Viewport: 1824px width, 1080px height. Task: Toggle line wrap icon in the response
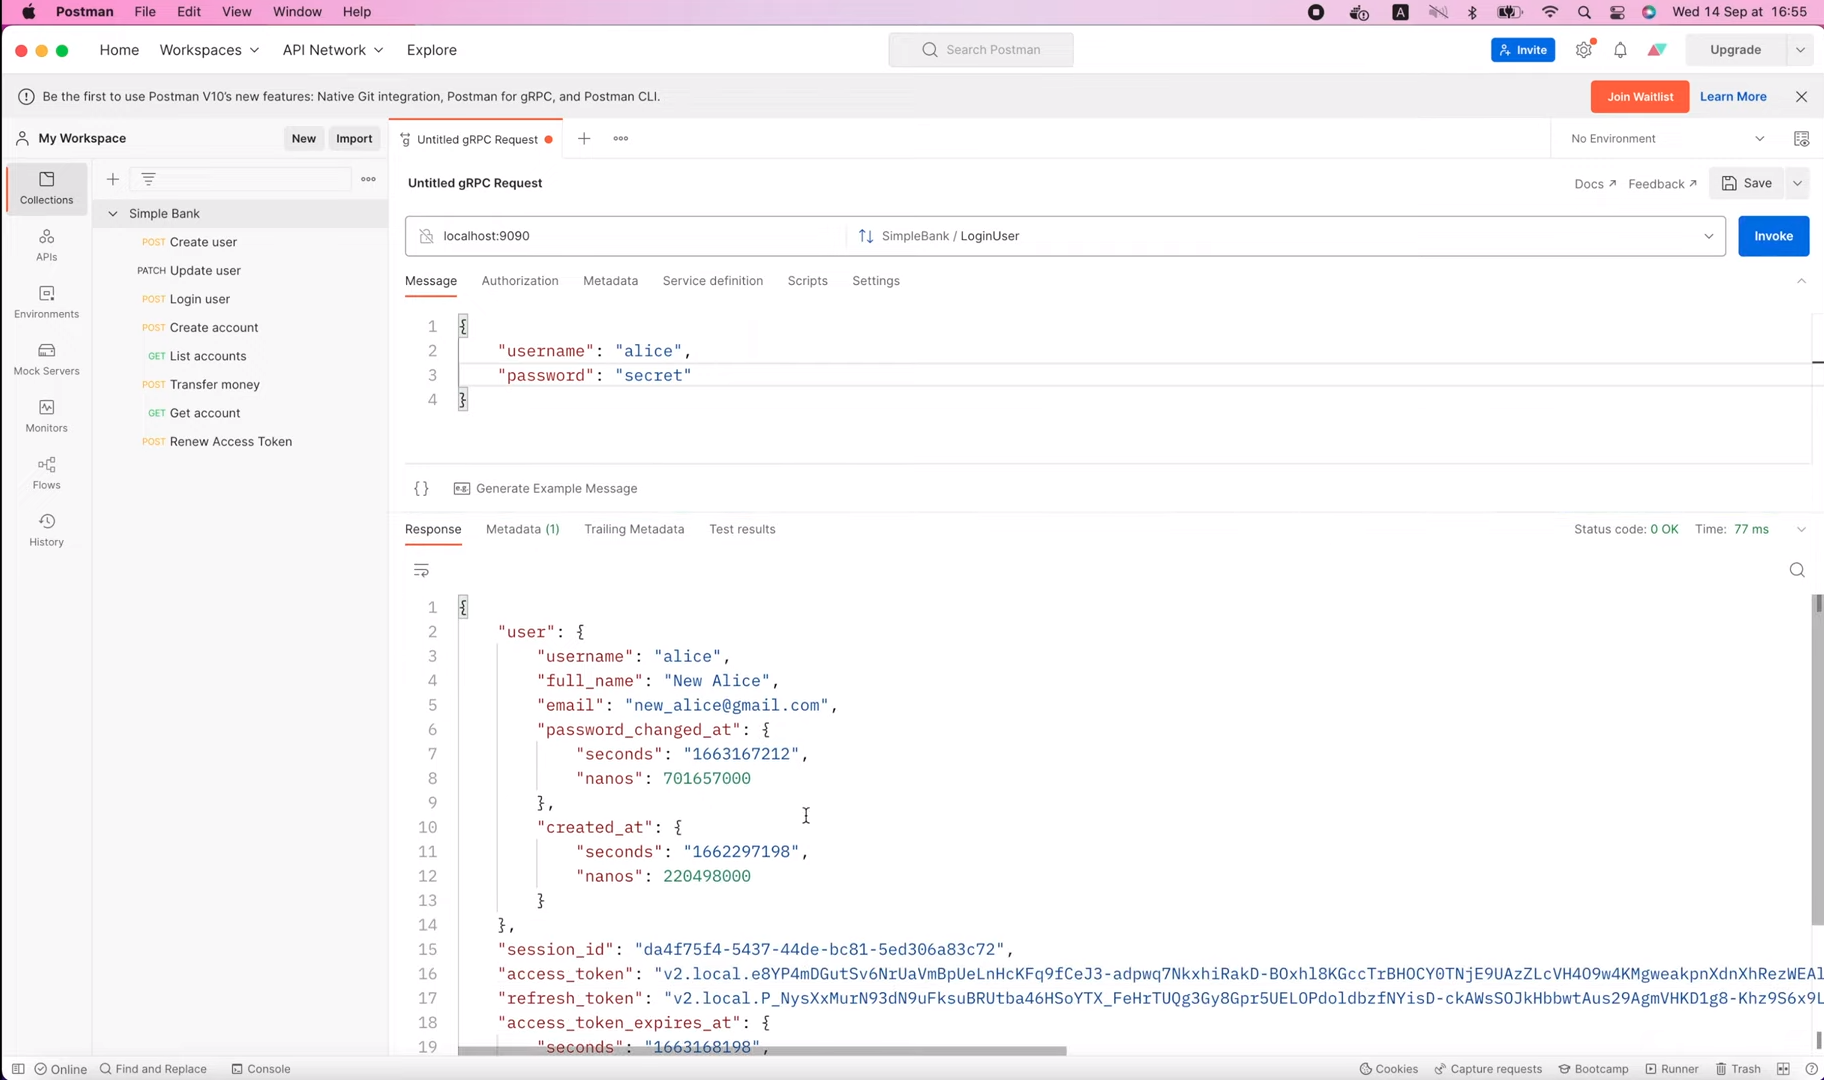pyautogui.click(x=421, y=570)
